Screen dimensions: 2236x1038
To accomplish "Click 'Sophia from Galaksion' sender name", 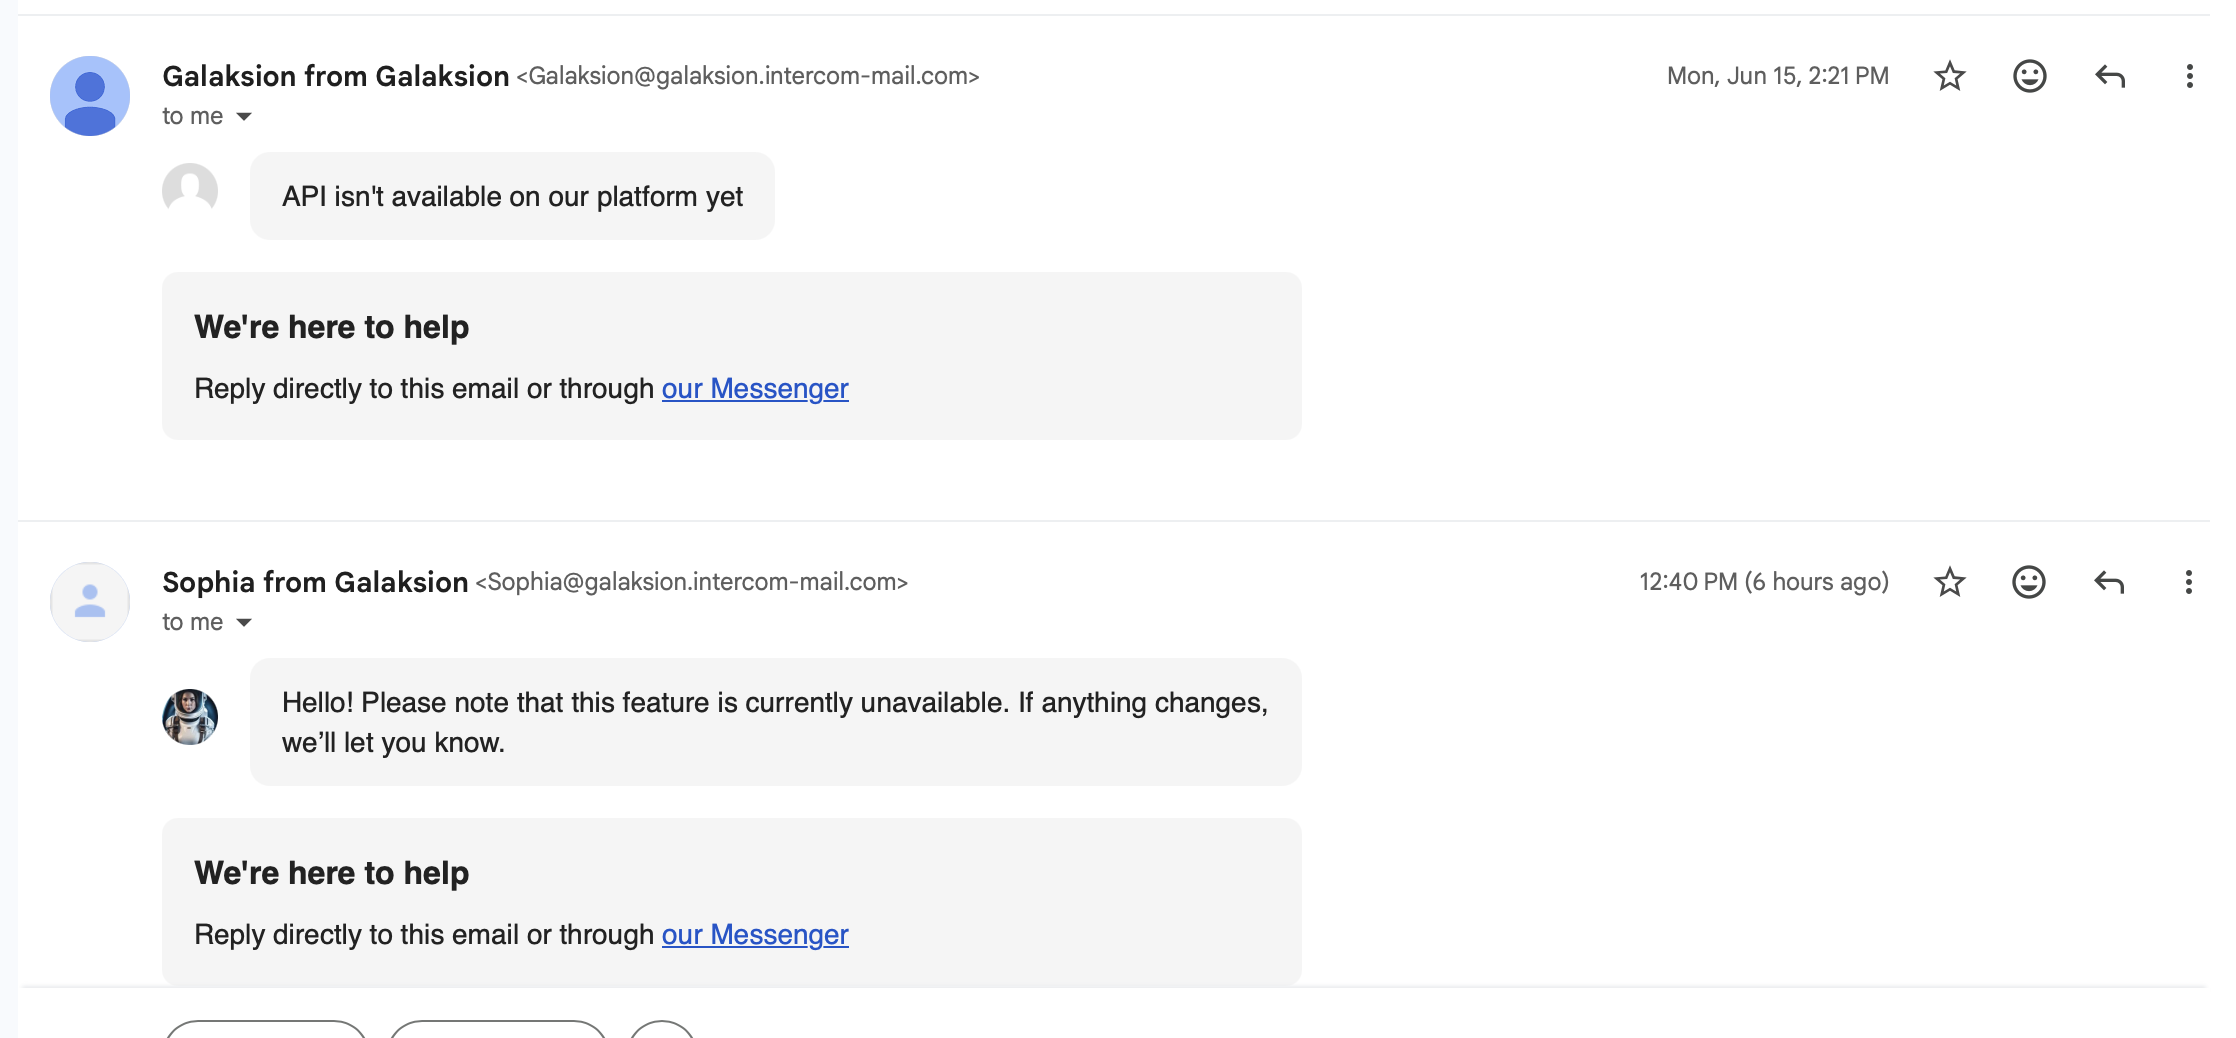I will pos(315,582).
